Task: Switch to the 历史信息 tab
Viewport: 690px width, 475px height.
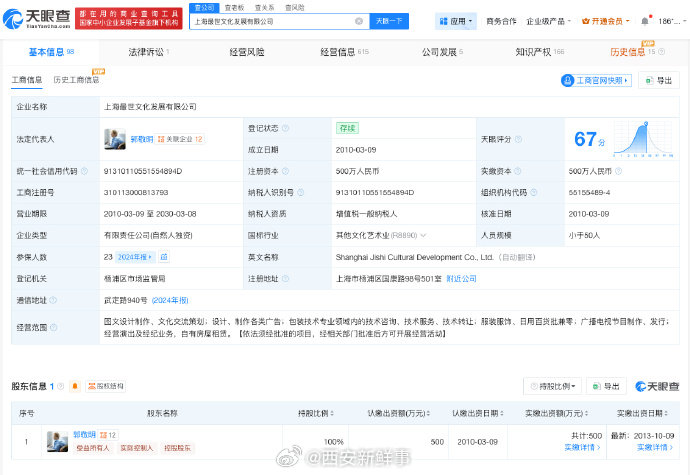Action: (x=628, y=52)
